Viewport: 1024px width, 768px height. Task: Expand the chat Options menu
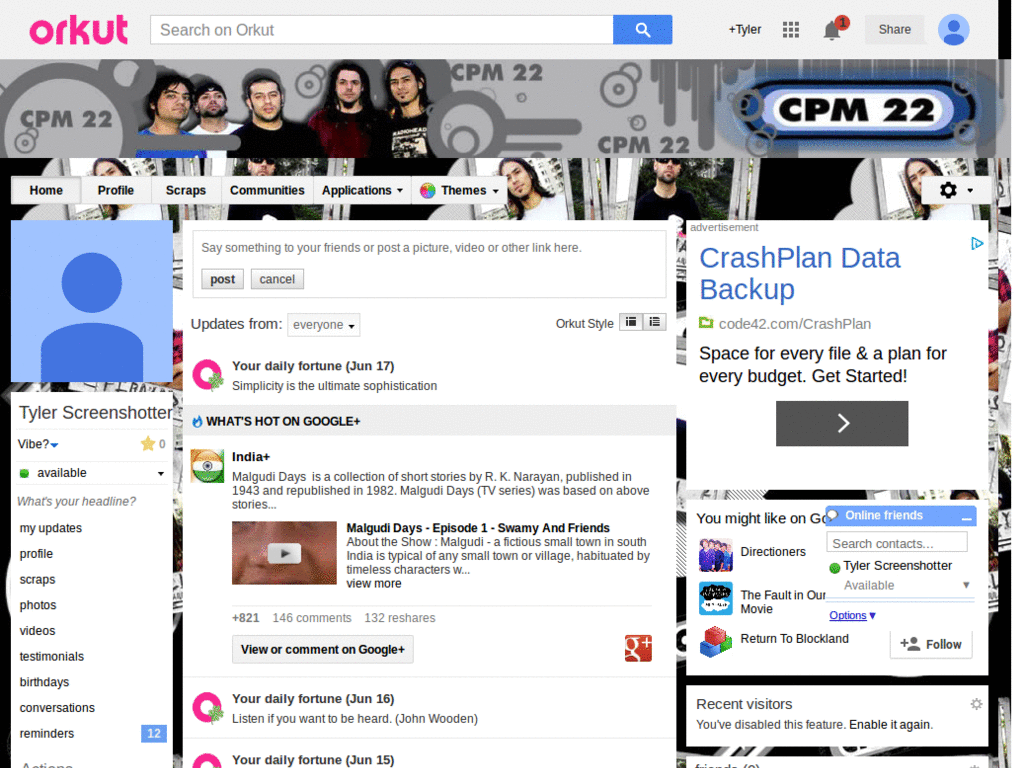pos(852,615)
